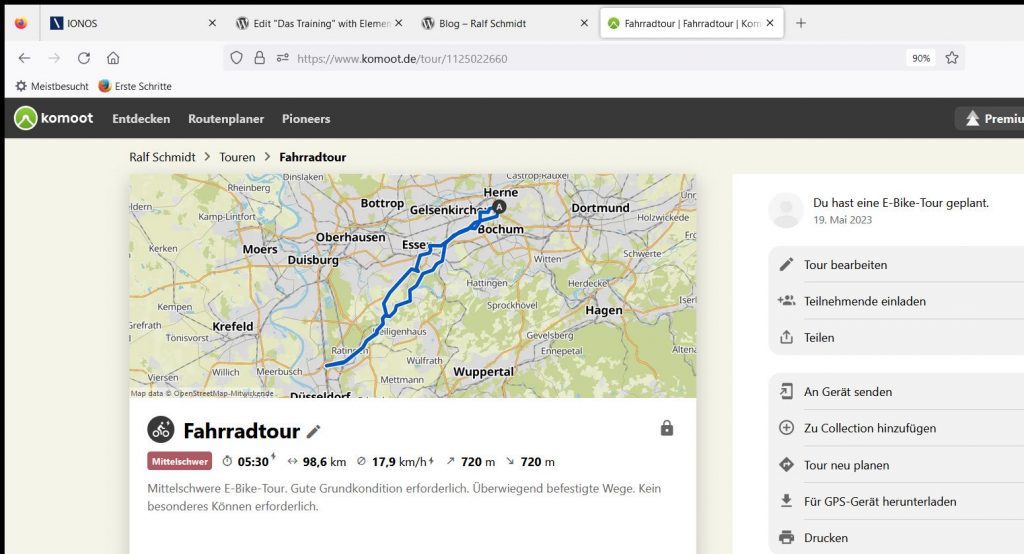
Task: Select Teilnehmende einladen
Action: click(864, 301)
